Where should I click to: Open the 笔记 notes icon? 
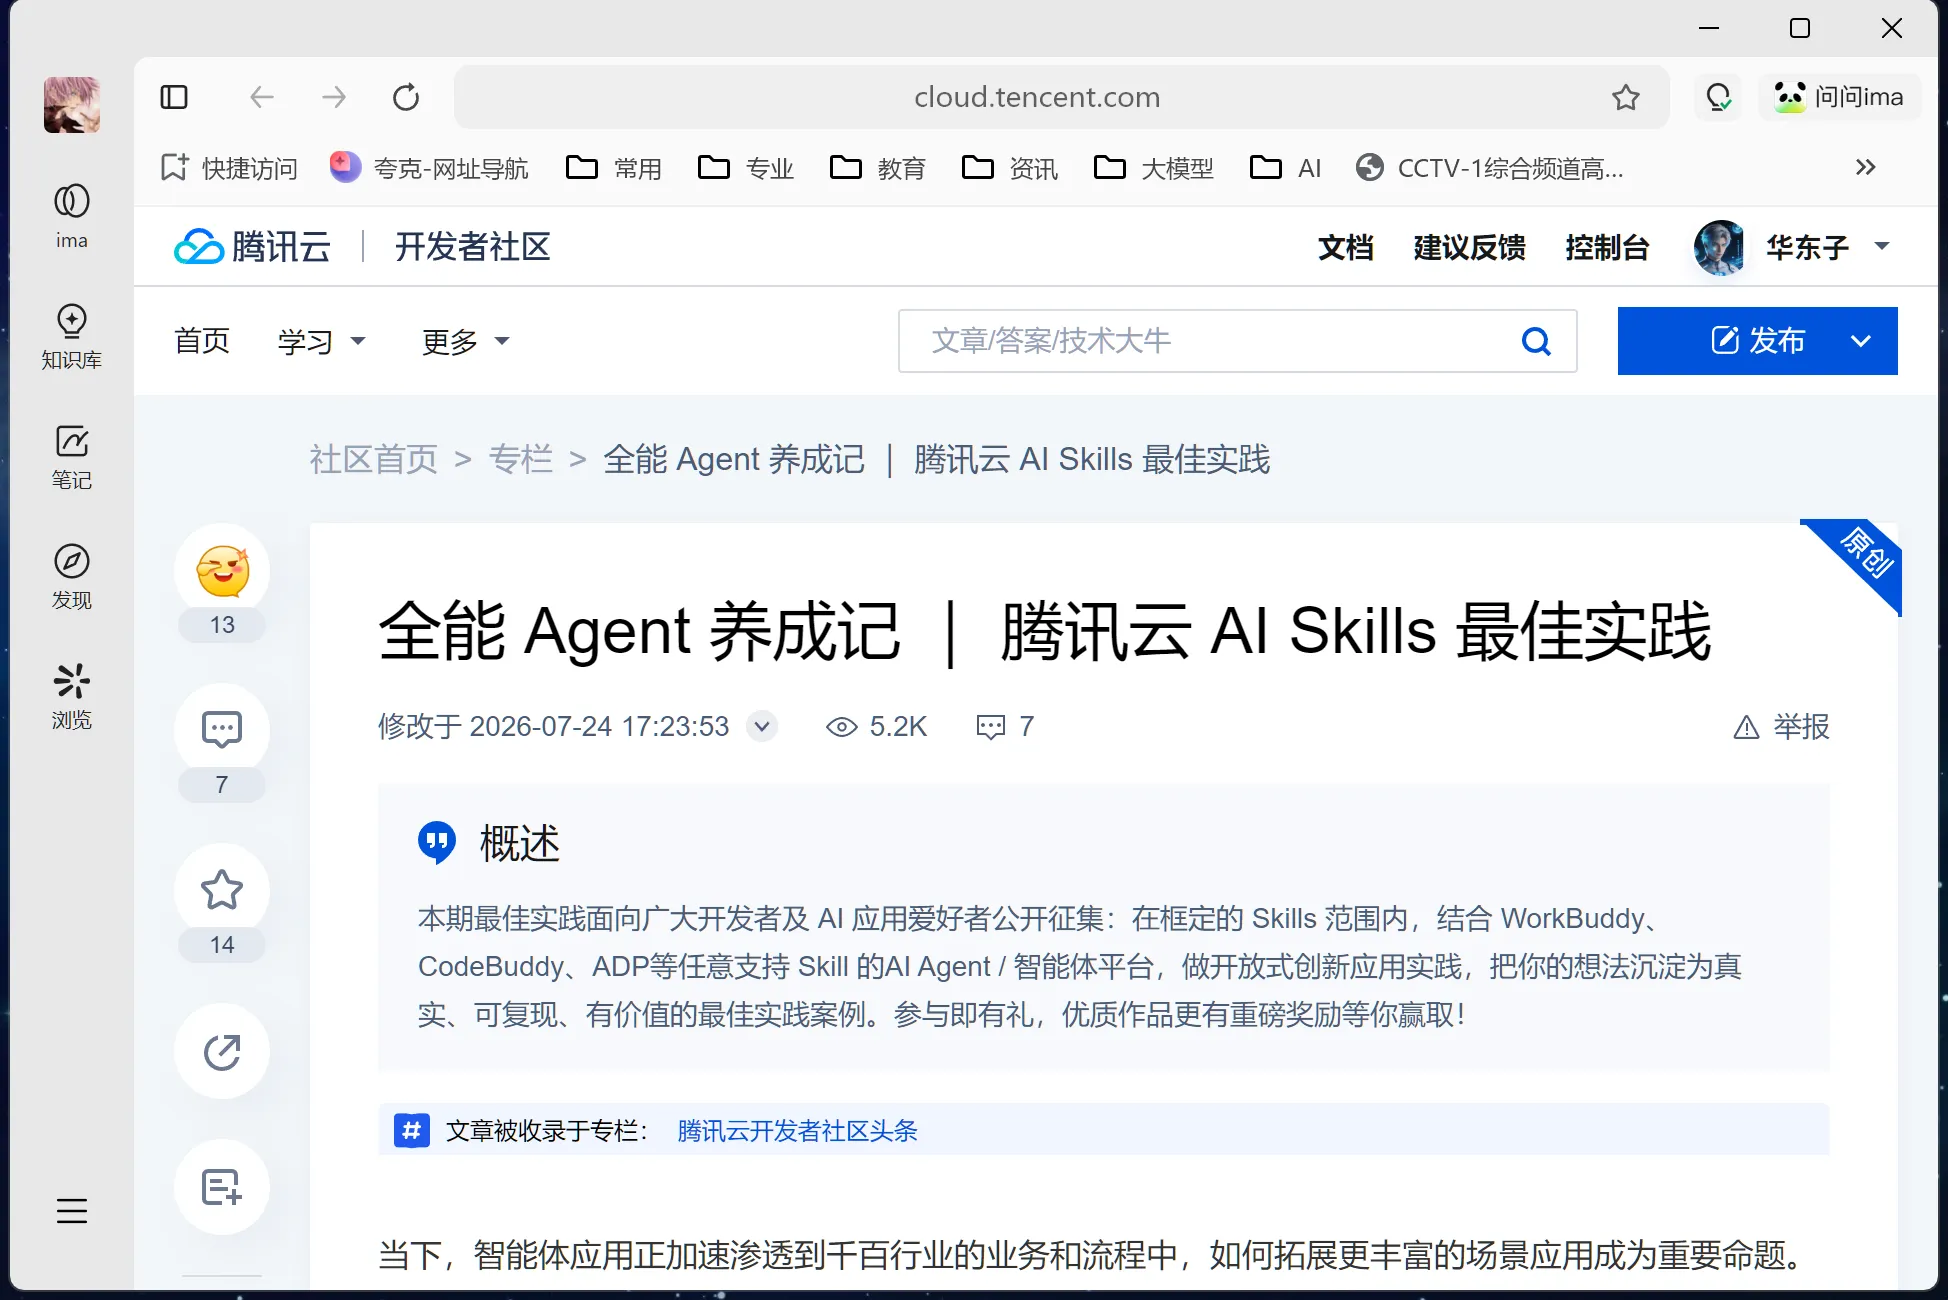72,456
